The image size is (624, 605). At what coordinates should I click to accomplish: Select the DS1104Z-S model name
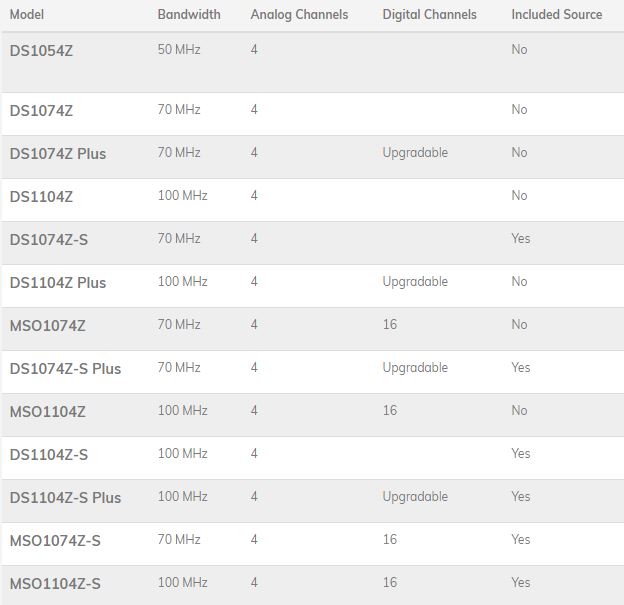point(49,455)
